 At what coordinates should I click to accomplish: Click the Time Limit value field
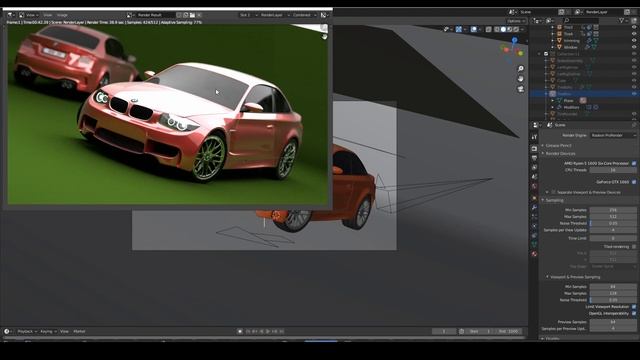(613, 238)
